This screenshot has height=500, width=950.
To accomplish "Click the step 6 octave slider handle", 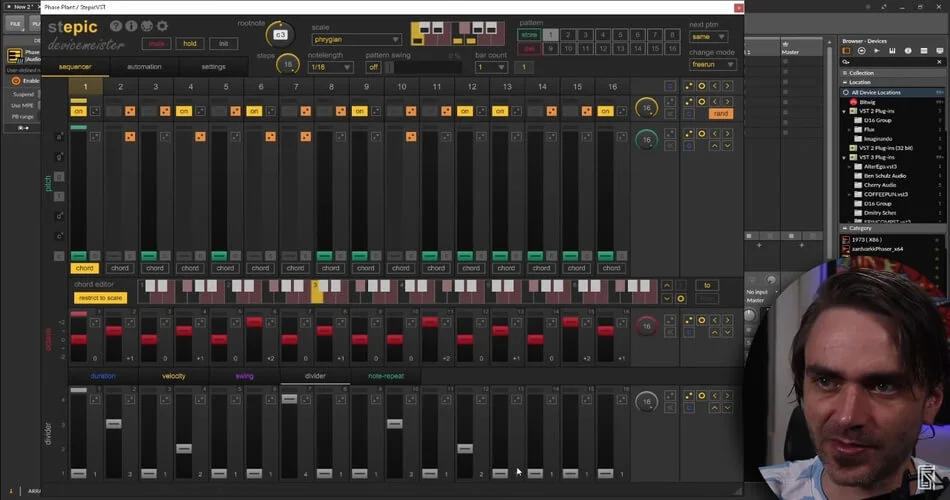I will [x=254, y=322].
